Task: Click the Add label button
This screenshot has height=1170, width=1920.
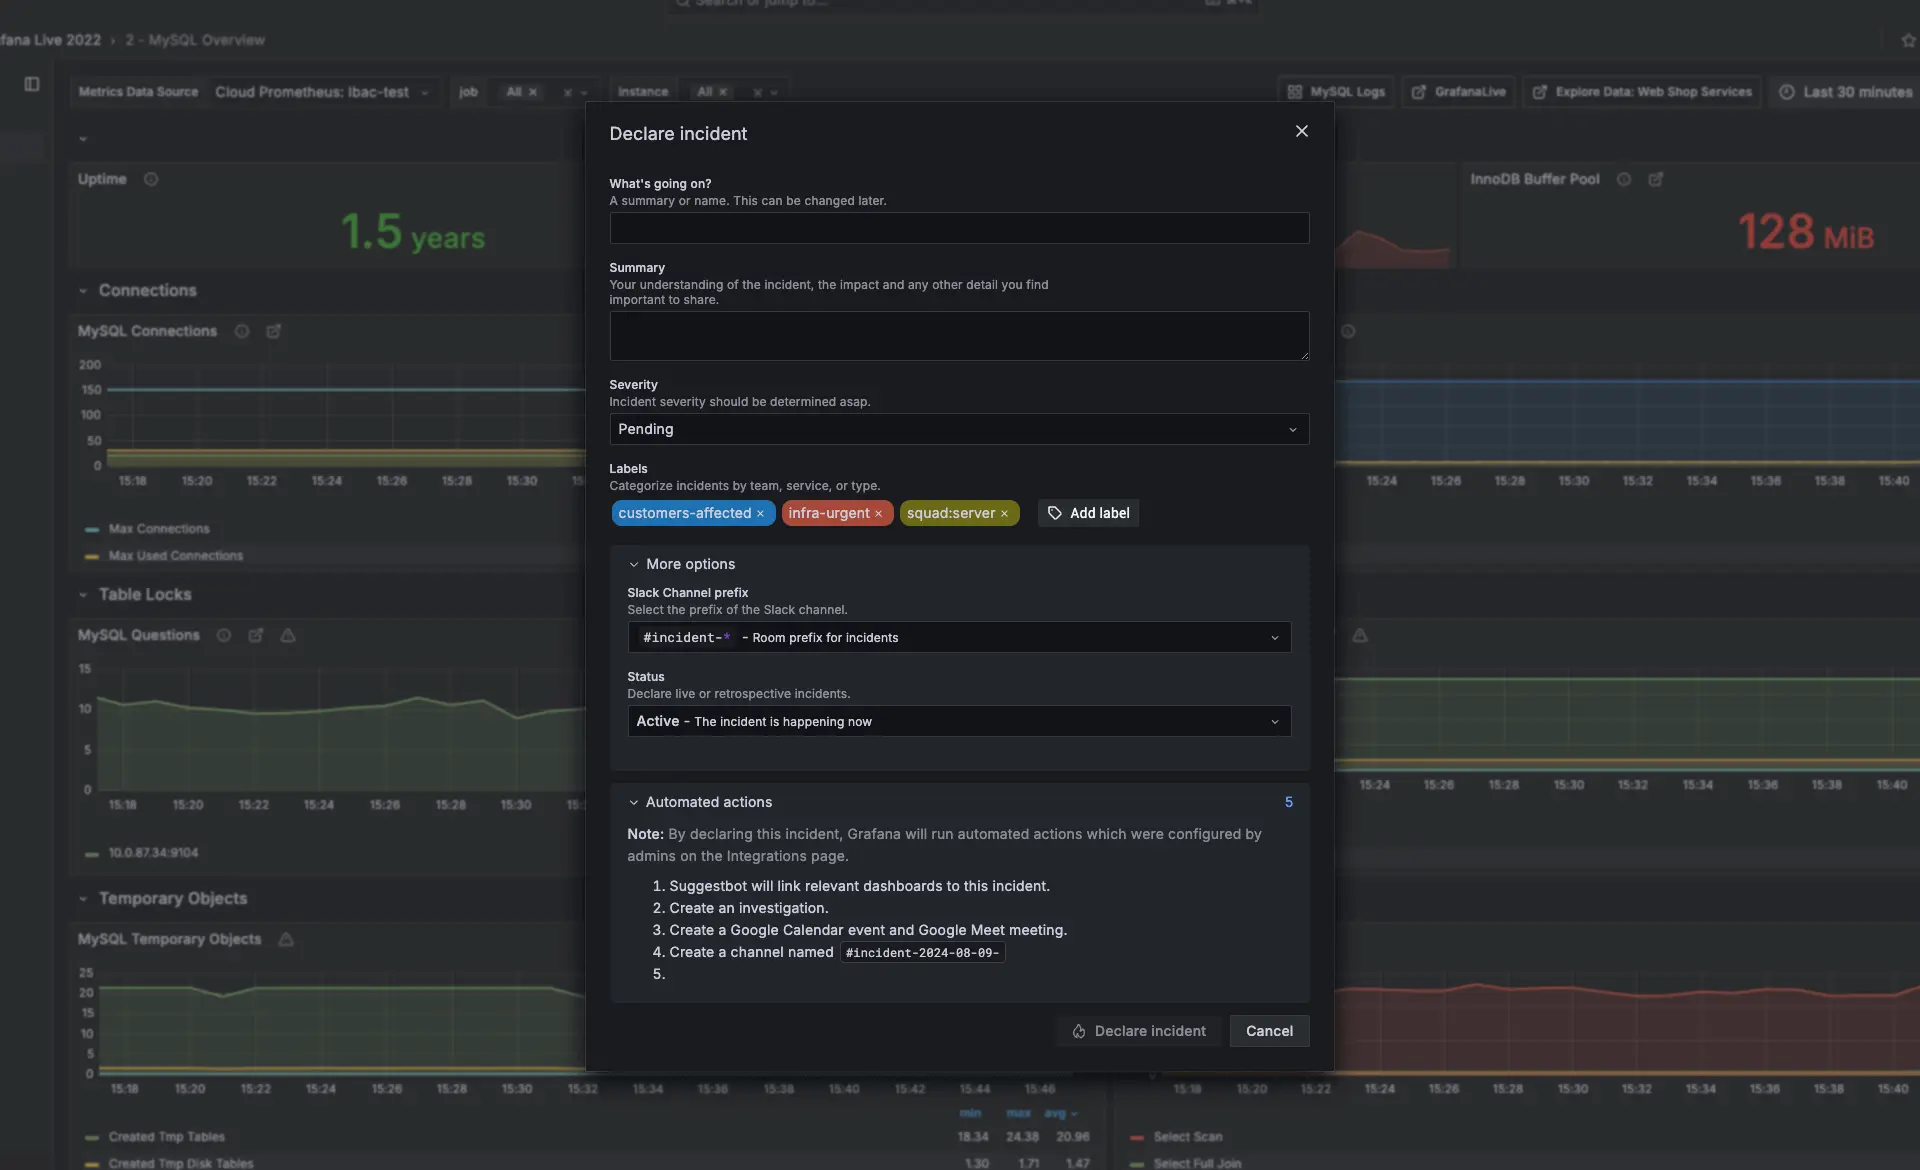Action: [x=1088, y=513]
